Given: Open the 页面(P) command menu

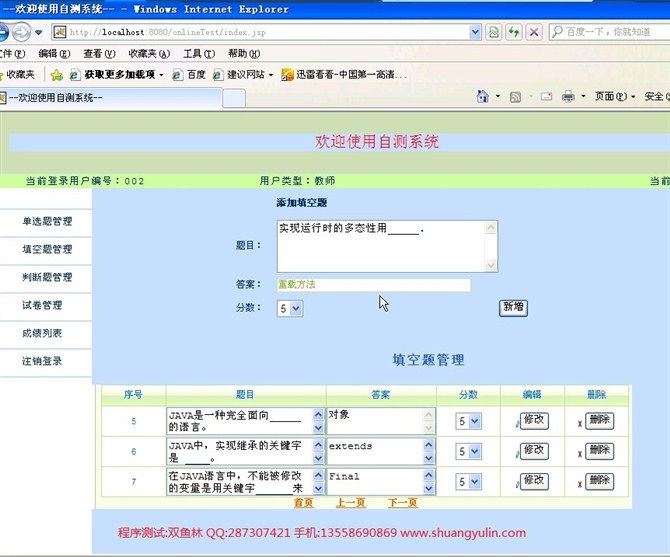Looking at the screenshot, I should point(615,97).
